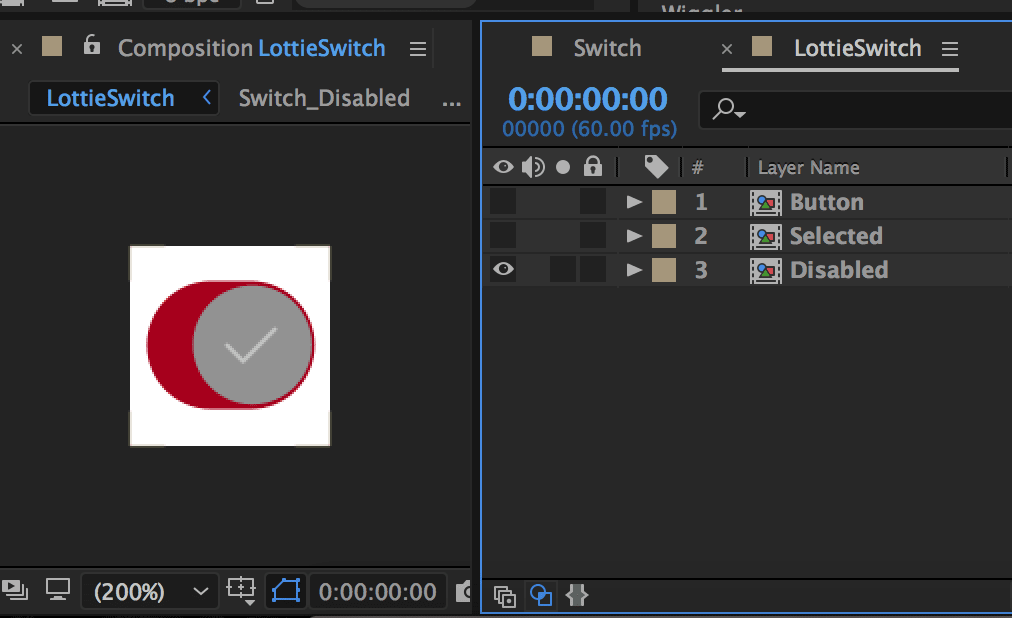Show the Button layer visibility box
The image size is (1012, 618).
click(x=503, y=202)
